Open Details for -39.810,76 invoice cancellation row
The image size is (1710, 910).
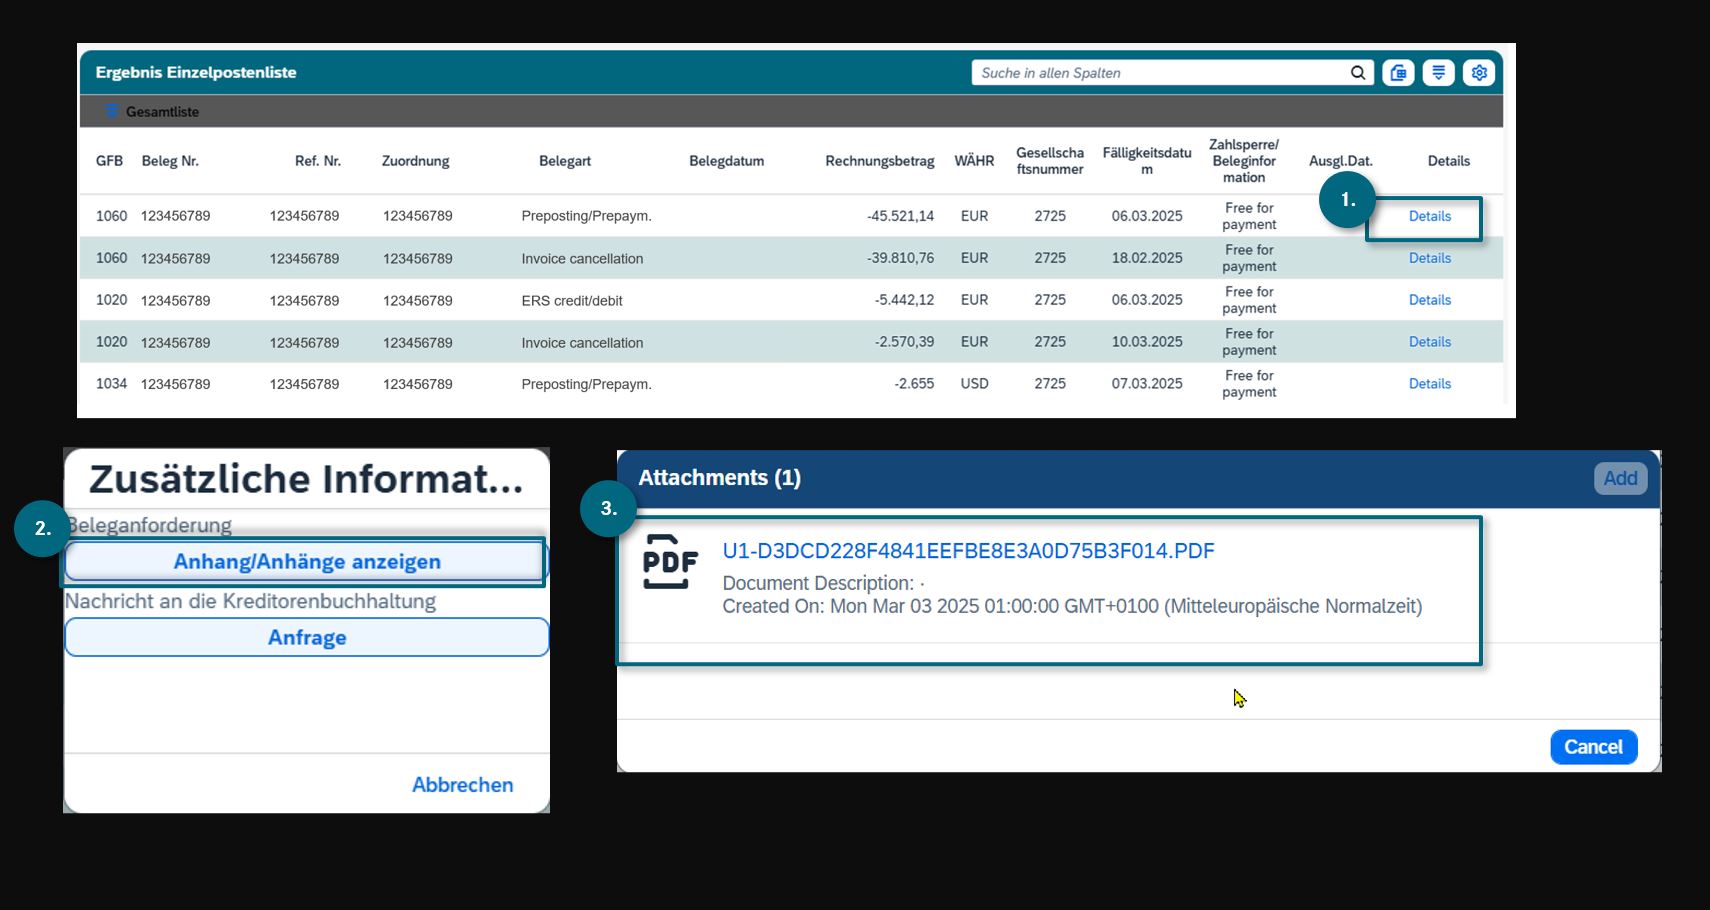point(1429,258)
